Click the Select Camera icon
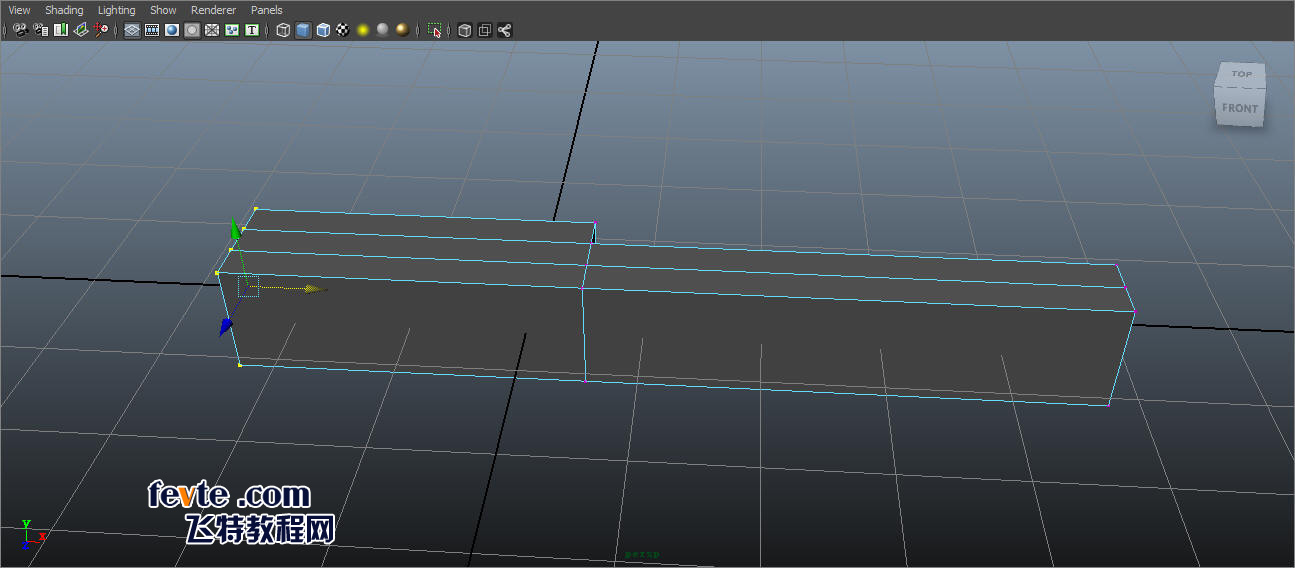Screen dimensions: 1295x568 pyautogui.click(x=20, y=30)
